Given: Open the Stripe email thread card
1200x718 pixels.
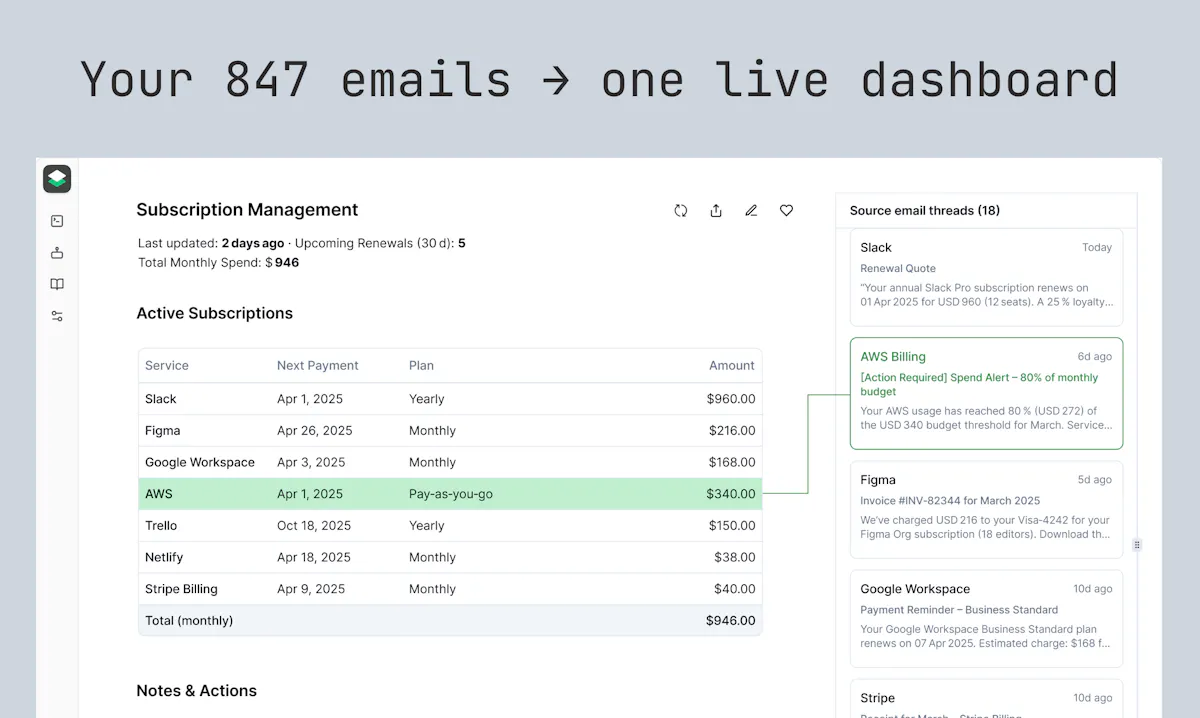Looking at the screenshot, I should 986,699.
